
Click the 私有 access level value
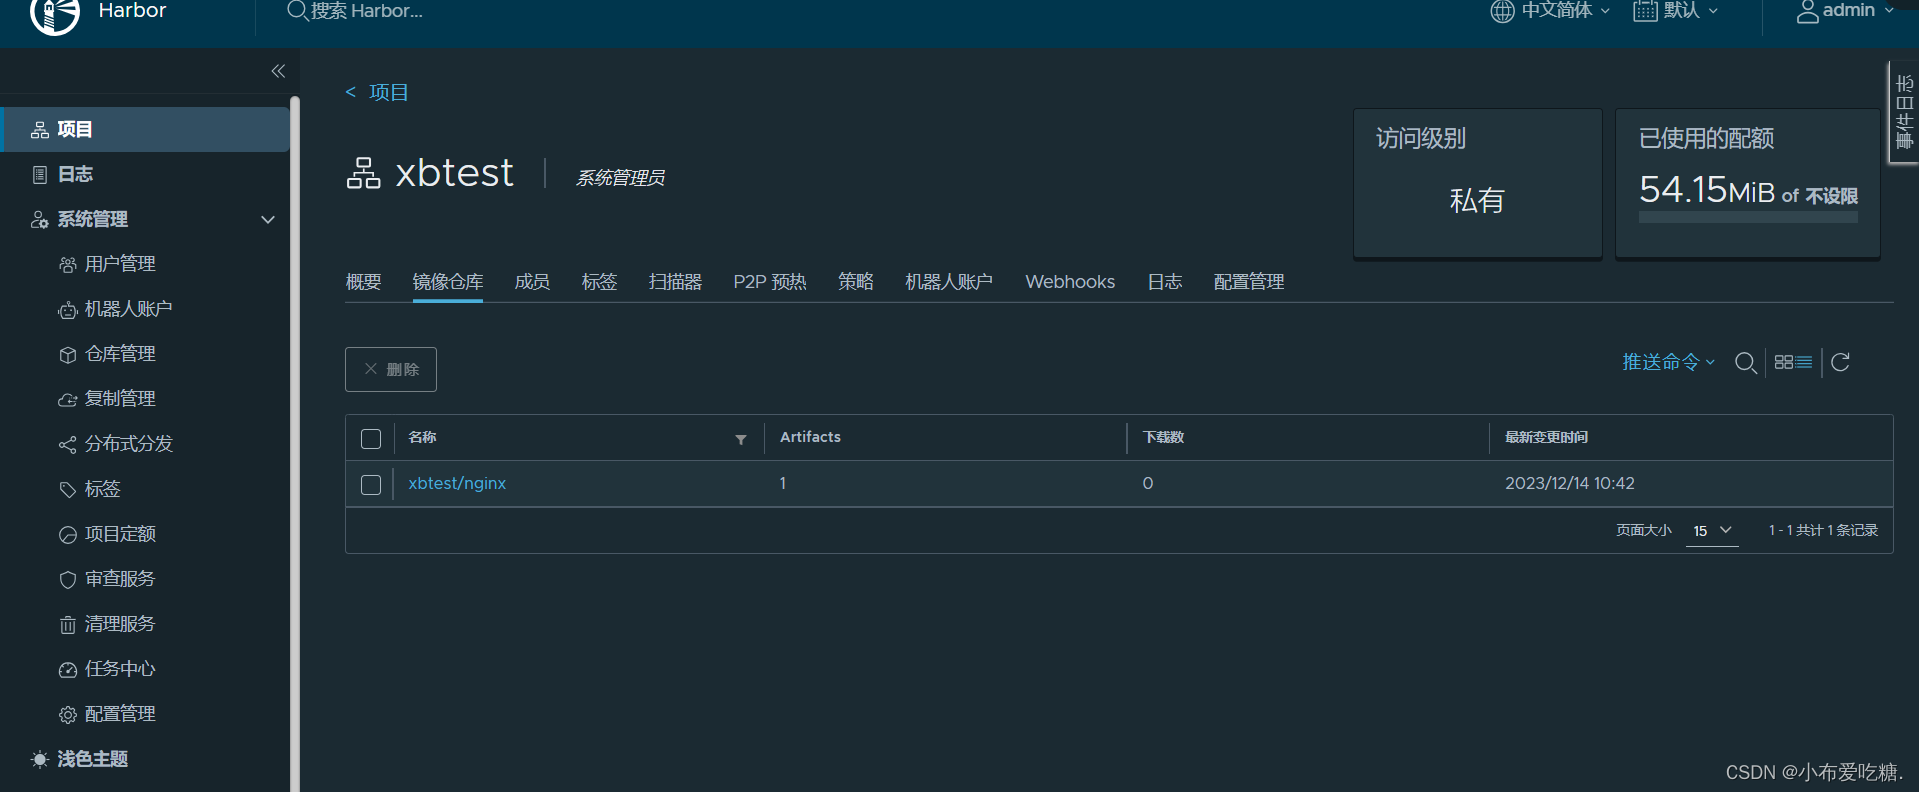coord(1477,200)
